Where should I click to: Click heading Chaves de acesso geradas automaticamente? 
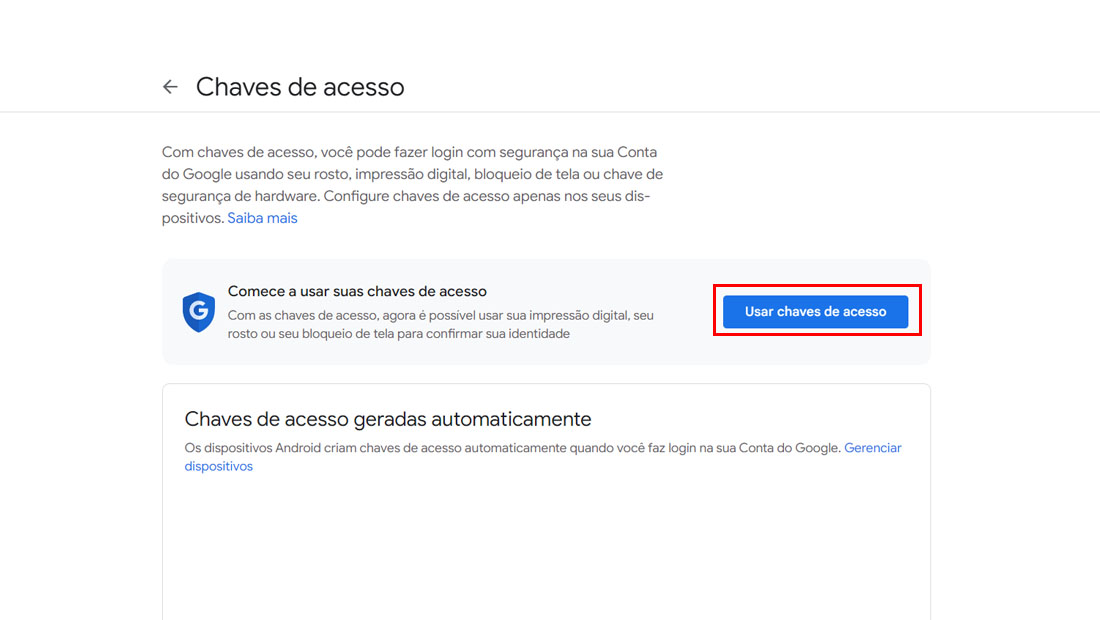tap(388, 419)
